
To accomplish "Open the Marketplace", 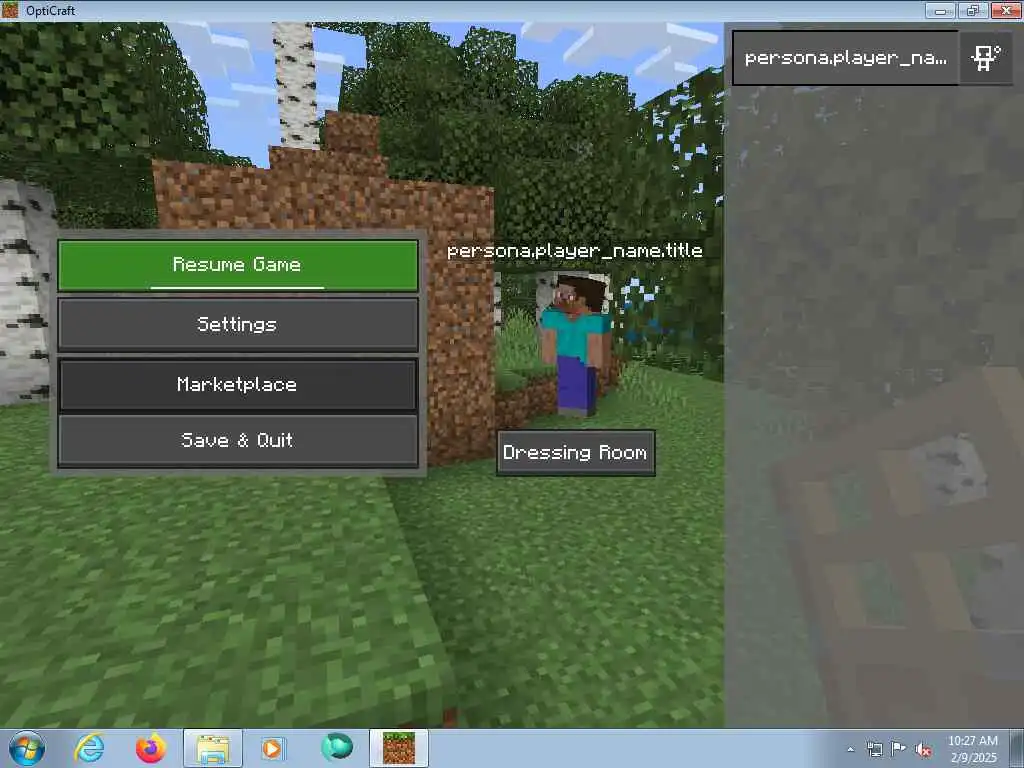I will (238, 385).
